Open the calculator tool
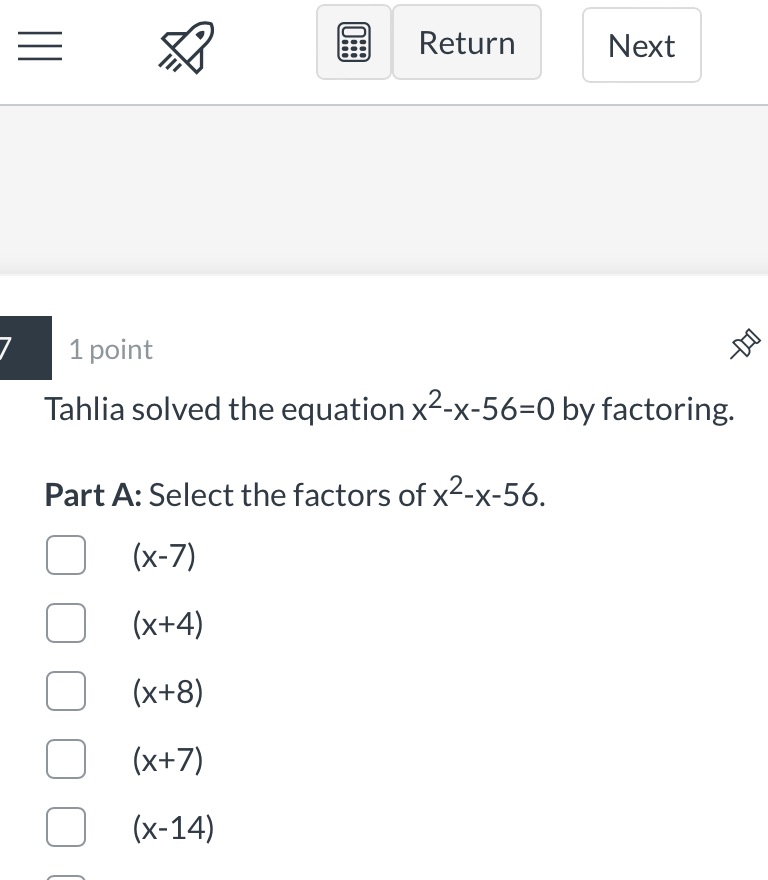The image size is (768, 880). tap(354, 42)
